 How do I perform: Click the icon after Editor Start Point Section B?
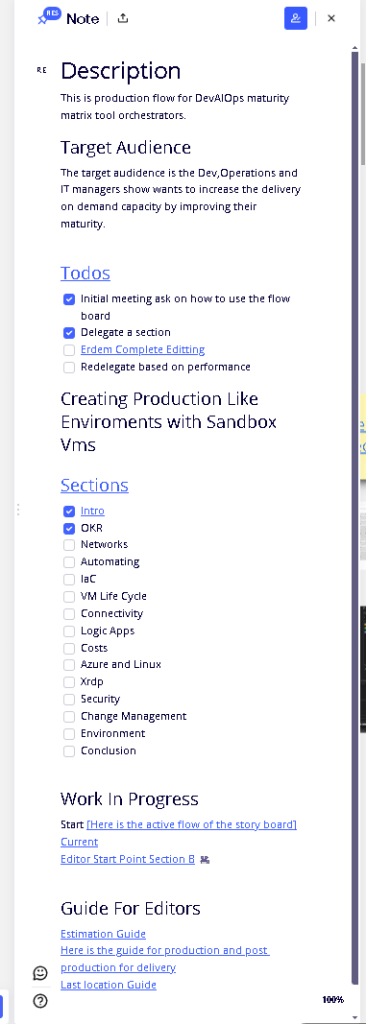[x=205, y=859]
